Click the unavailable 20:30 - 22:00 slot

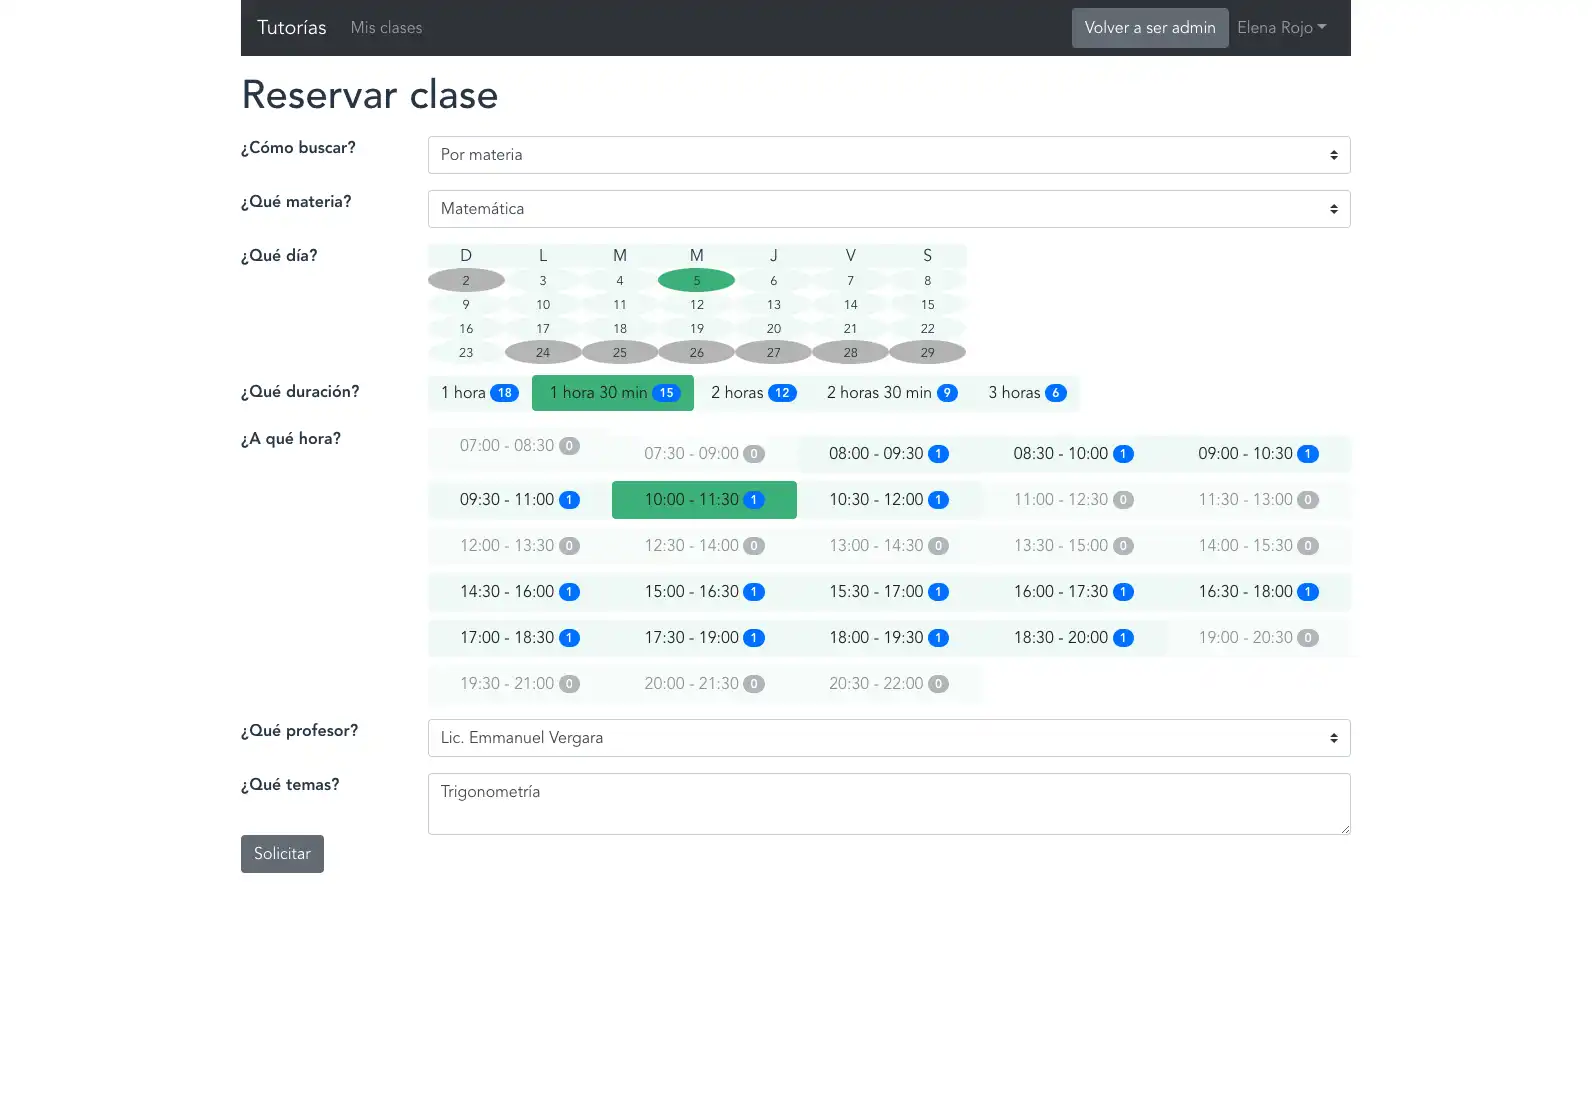point(889,684)
